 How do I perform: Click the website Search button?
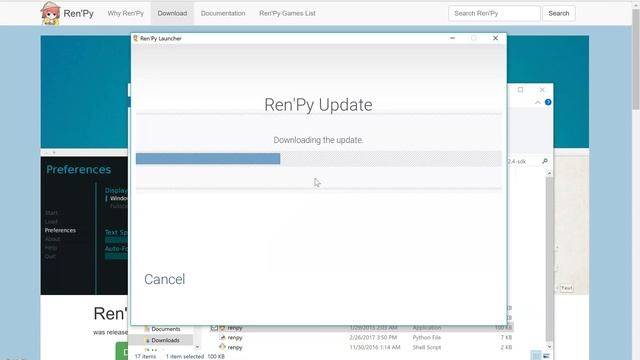tap(559, 13)
